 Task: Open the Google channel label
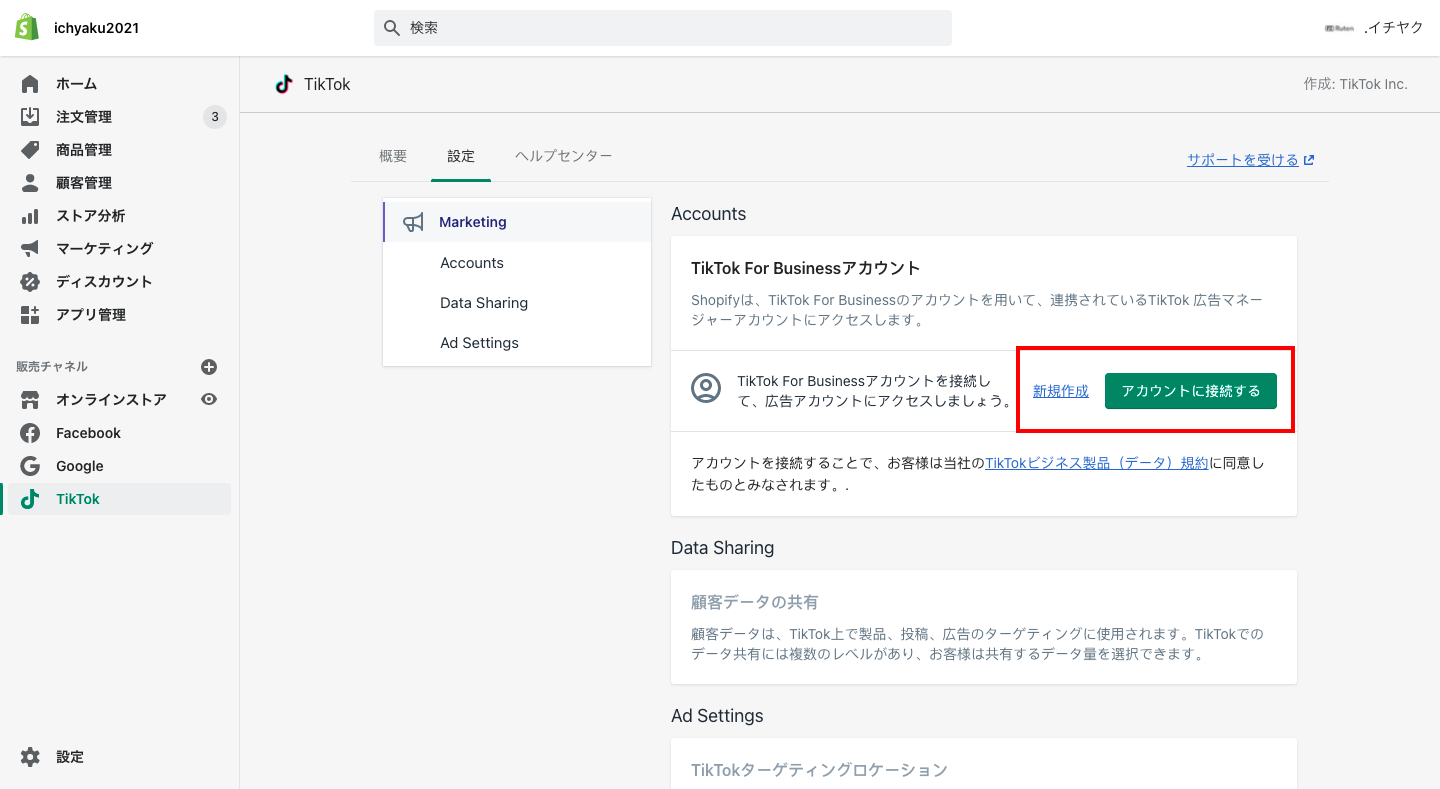(x=80, y=466)
